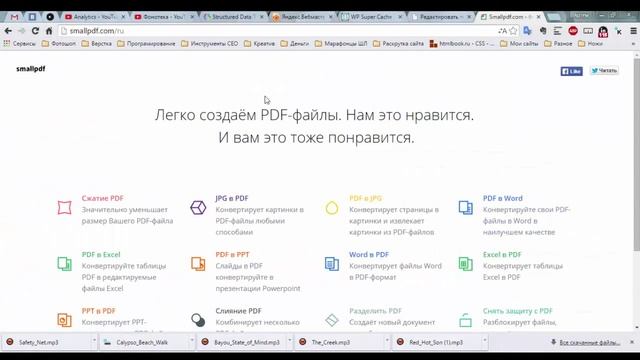Open the Сжатие PDF link
Viewport: 640px width, 360px height.
102,198
